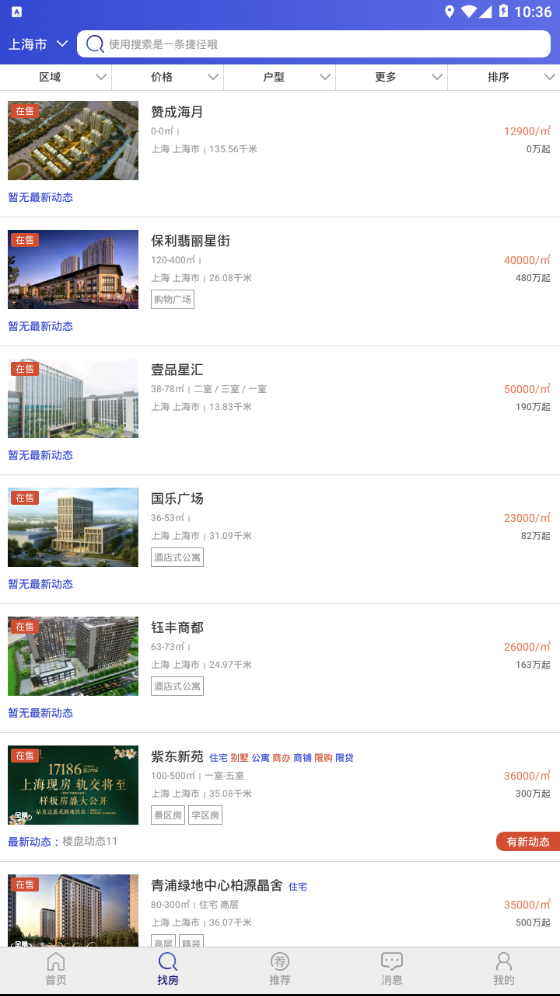Tap the location icon in the status bar
Screen dimensions: 560x996
pyautogui.click(x=450, y=11)
